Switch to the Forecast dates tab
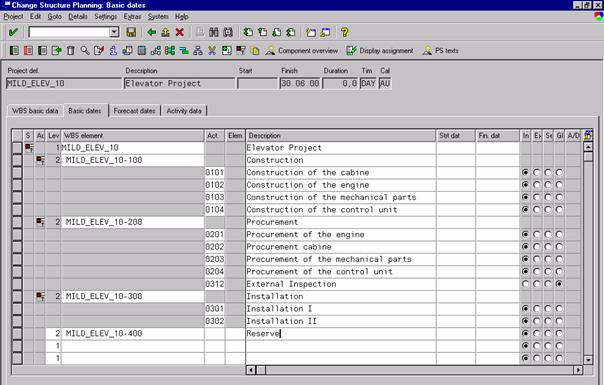Screen dimensions: 604x385 (134, 111)
